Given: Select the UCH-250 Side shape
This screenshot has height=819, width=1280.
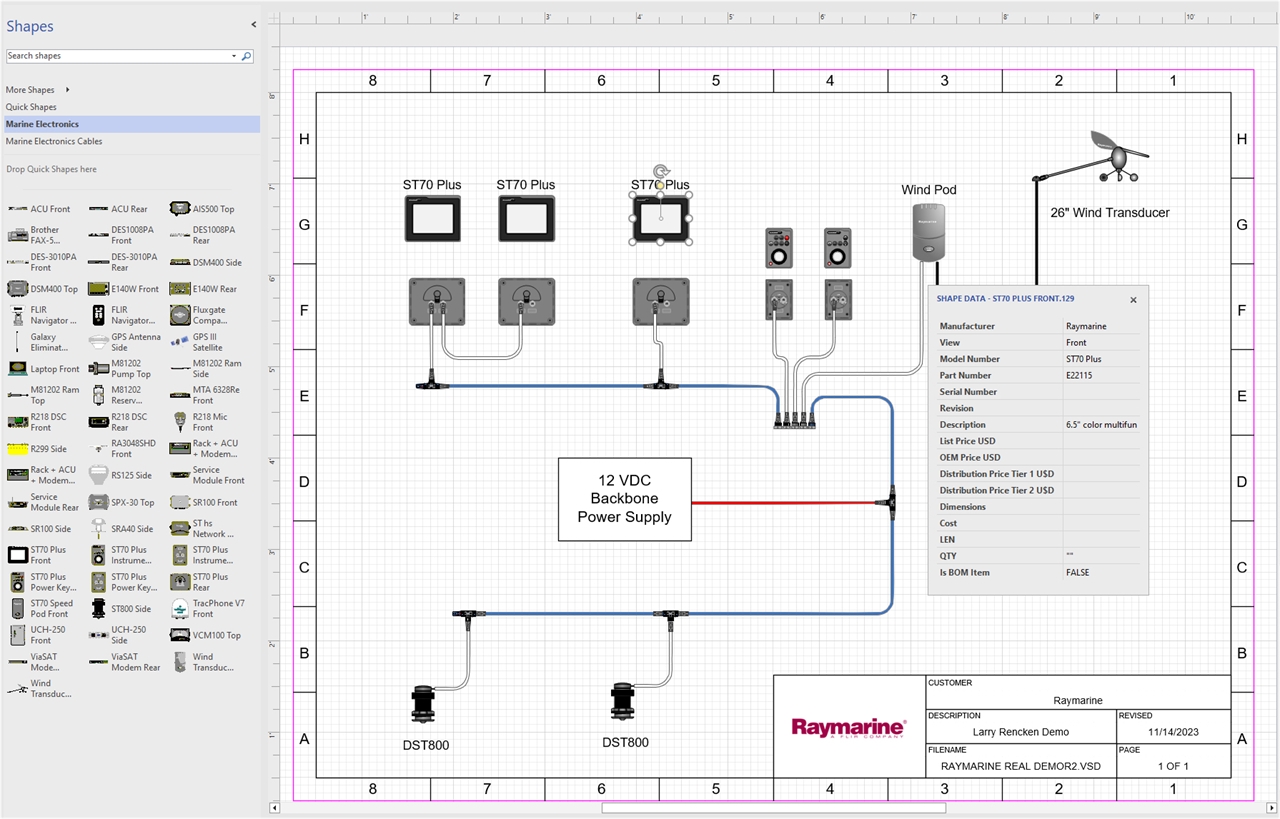Looking at the screenshot, I should tap(118, 635).
